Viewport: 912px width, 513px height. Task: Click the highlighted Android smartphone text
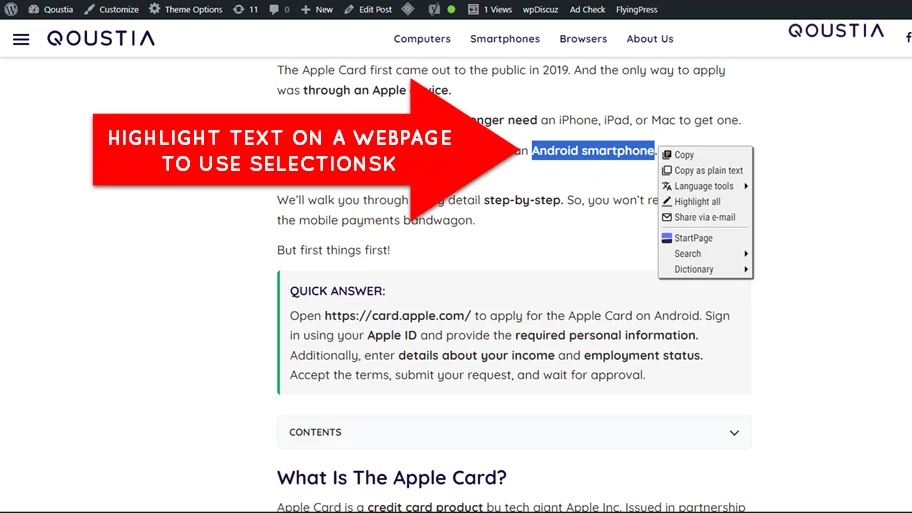point(593,151)
